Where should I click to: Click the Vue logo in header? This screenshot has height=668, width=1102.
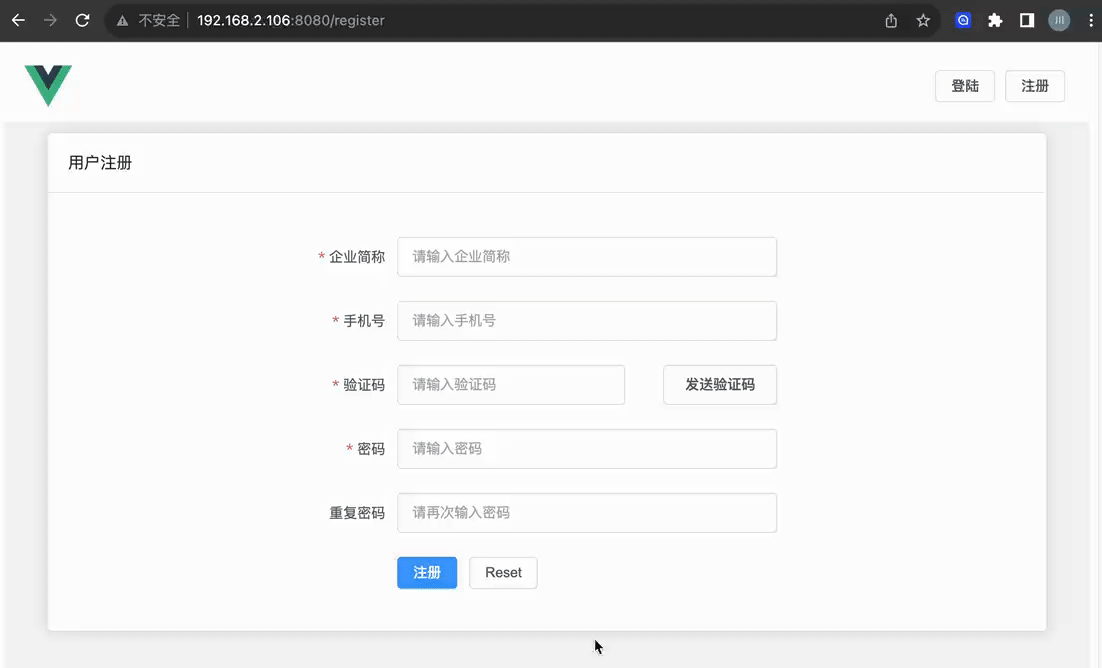tap(48, 85)
